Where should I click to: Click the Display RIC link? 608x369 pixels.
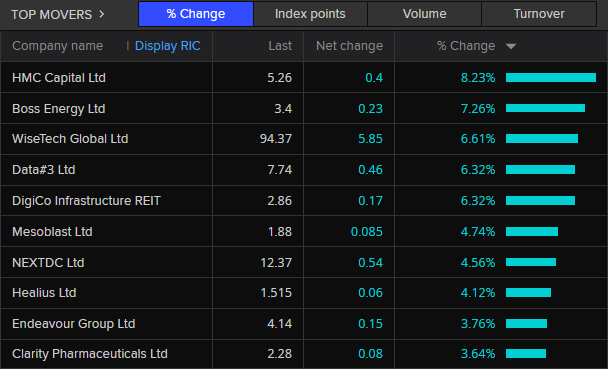tap(168, 46)
